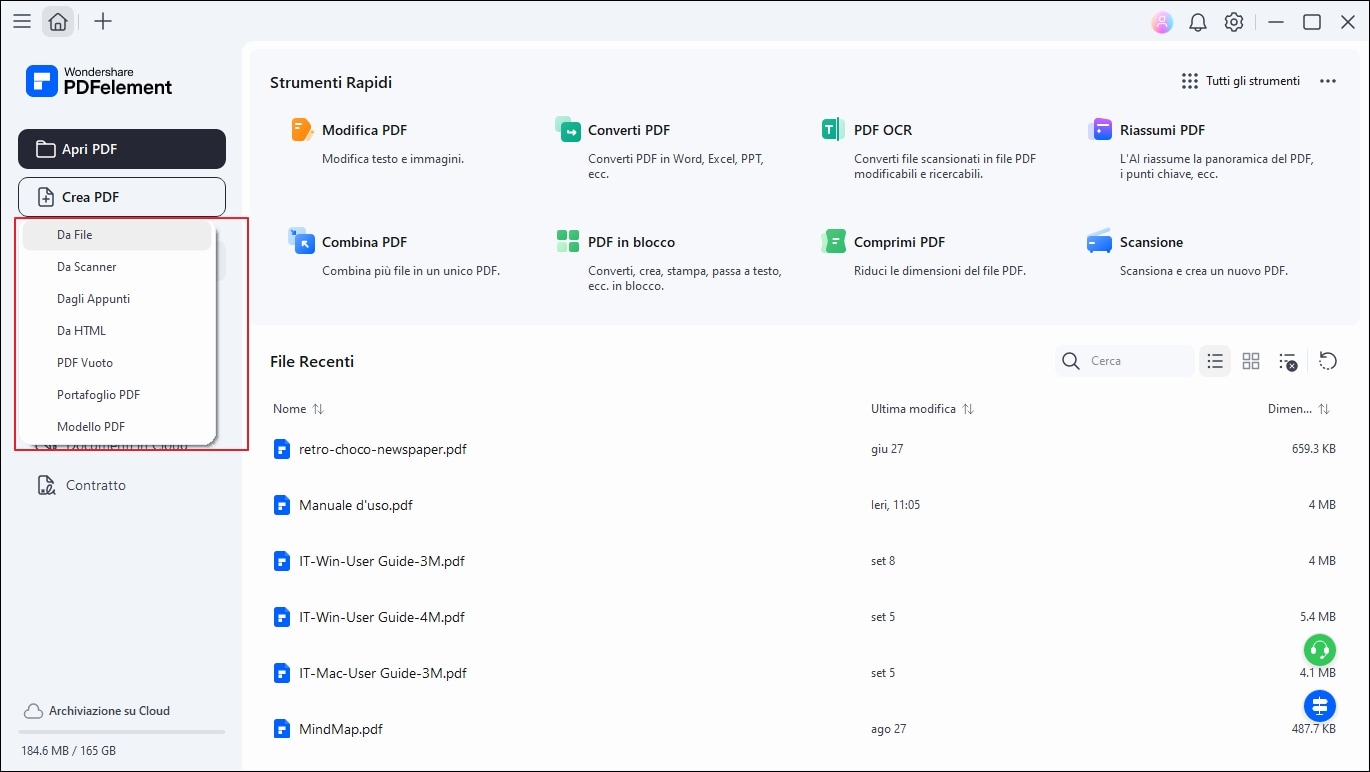Click the cloud storage usage bar

pos(122,732)
